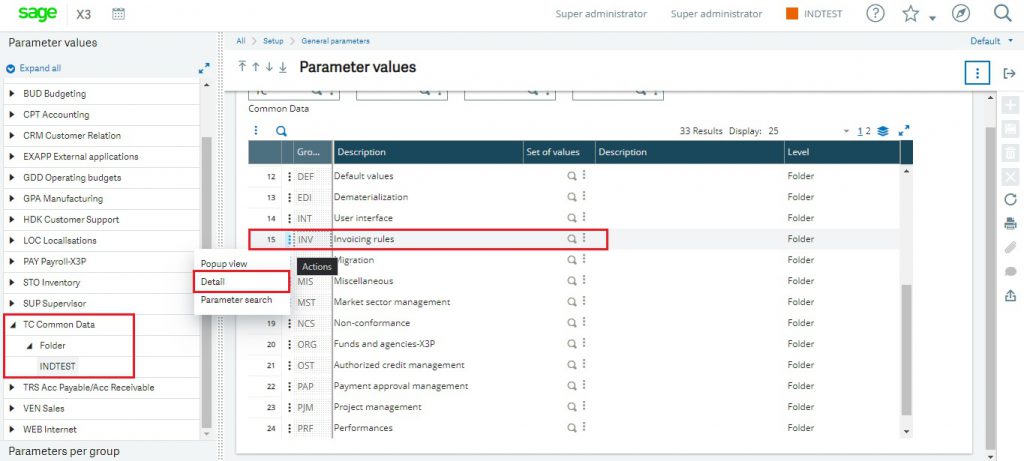Go to results page 2
The width and height of the screenshot is (1024, 461).
pos(869,131)
